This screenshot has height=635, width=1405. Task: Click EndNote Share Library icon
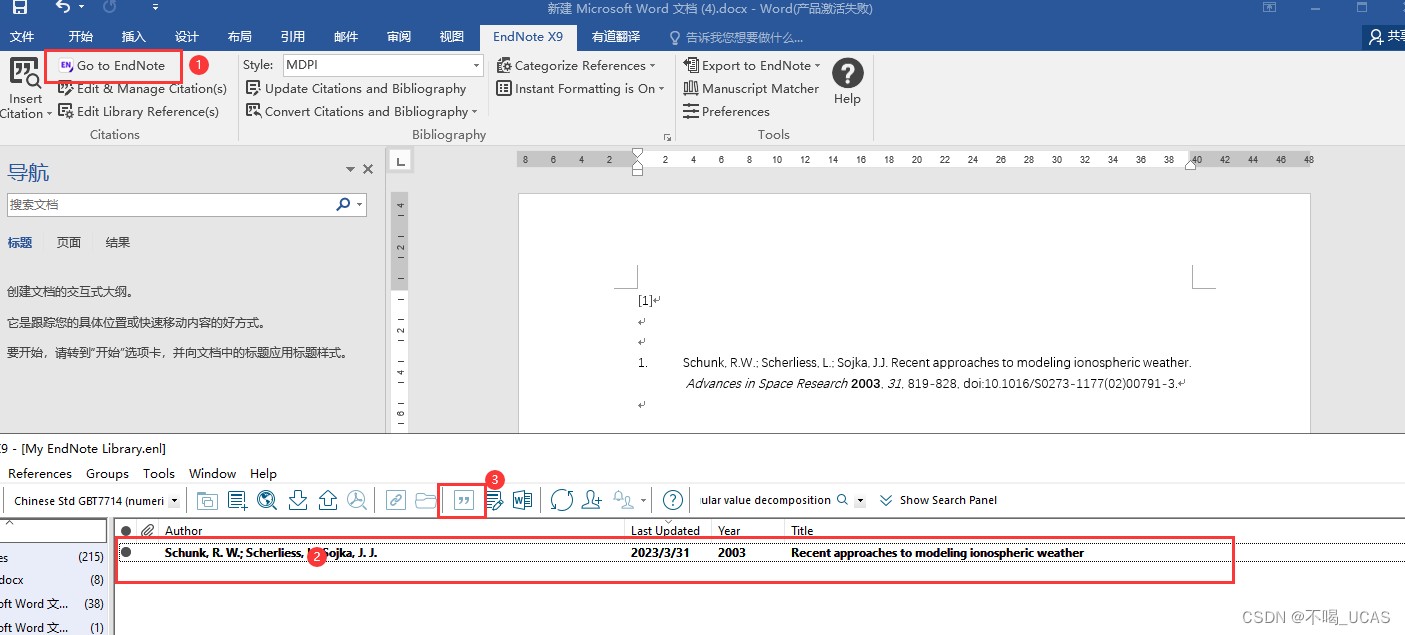point(592,501)
